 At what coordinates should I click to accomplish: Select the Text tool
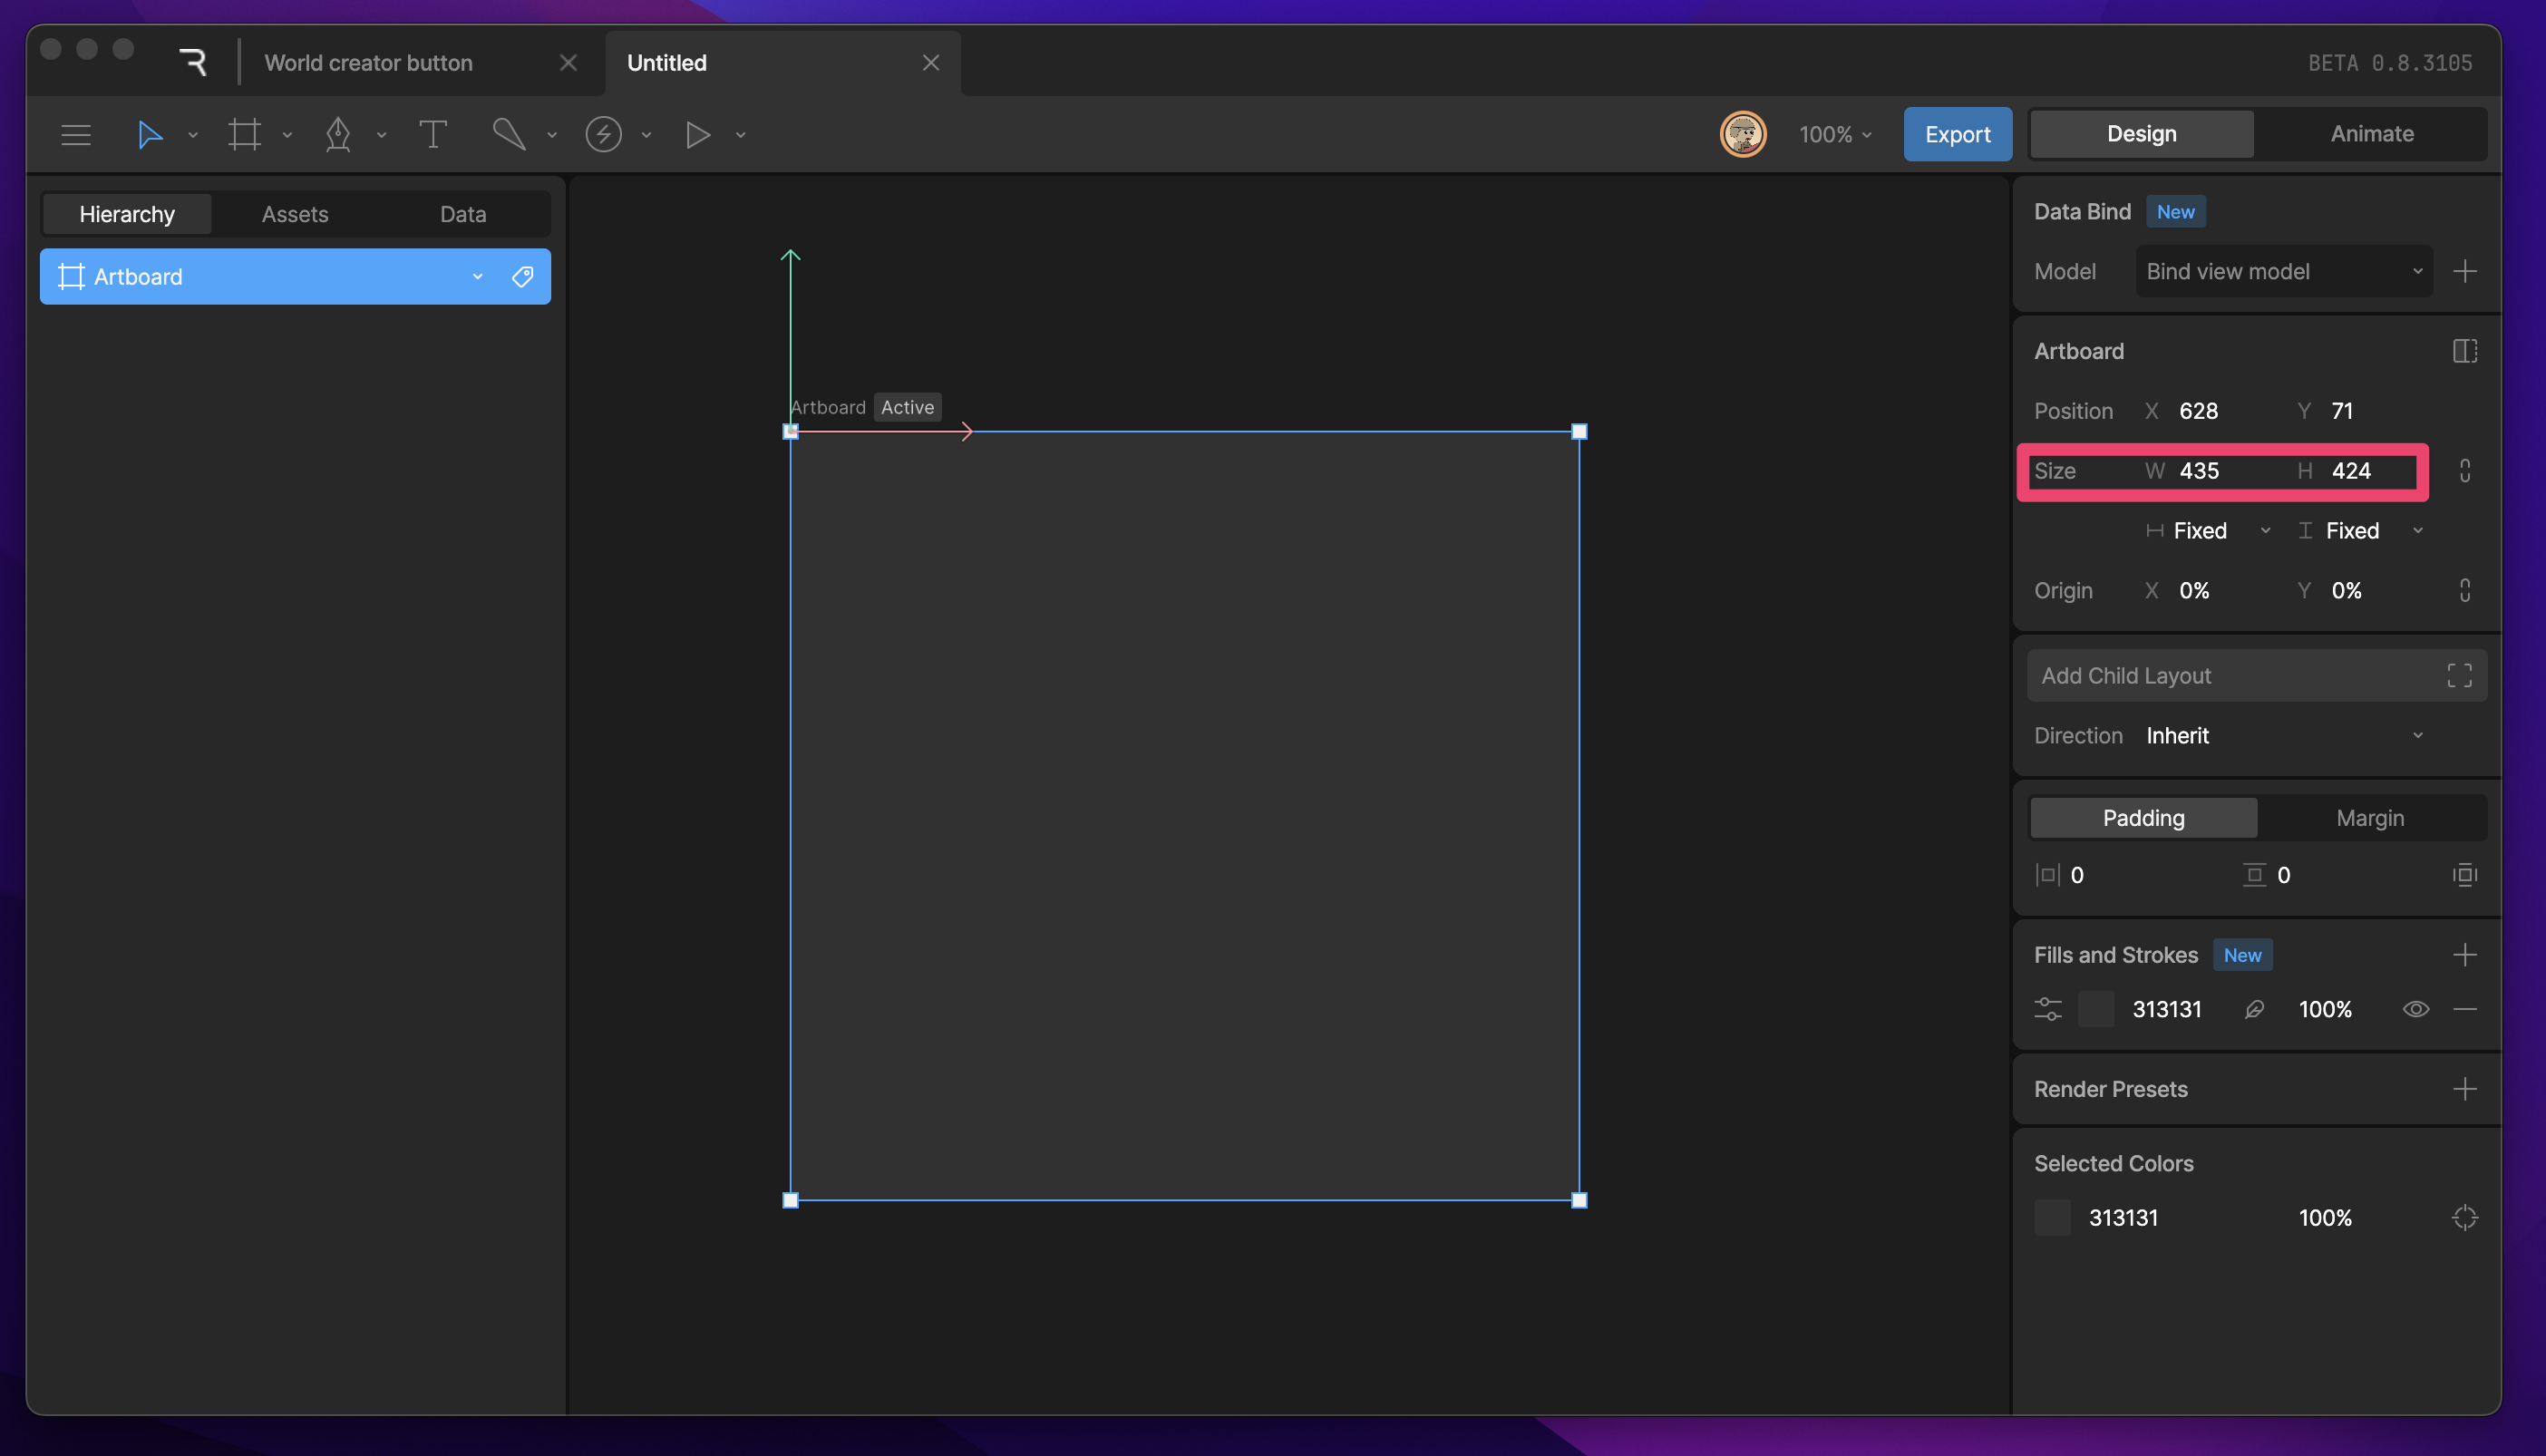click(x=432, y=134)
